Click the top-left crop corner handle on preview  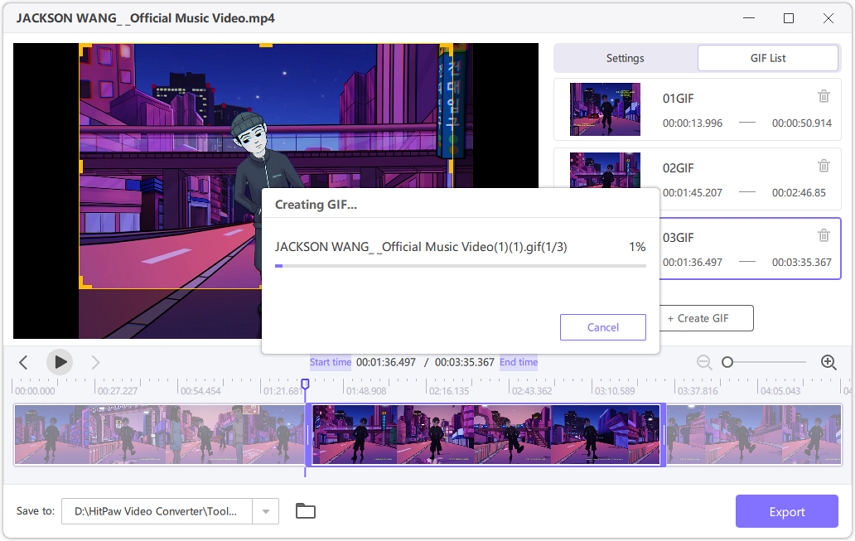pyautogui.click(x=85, y=50)
